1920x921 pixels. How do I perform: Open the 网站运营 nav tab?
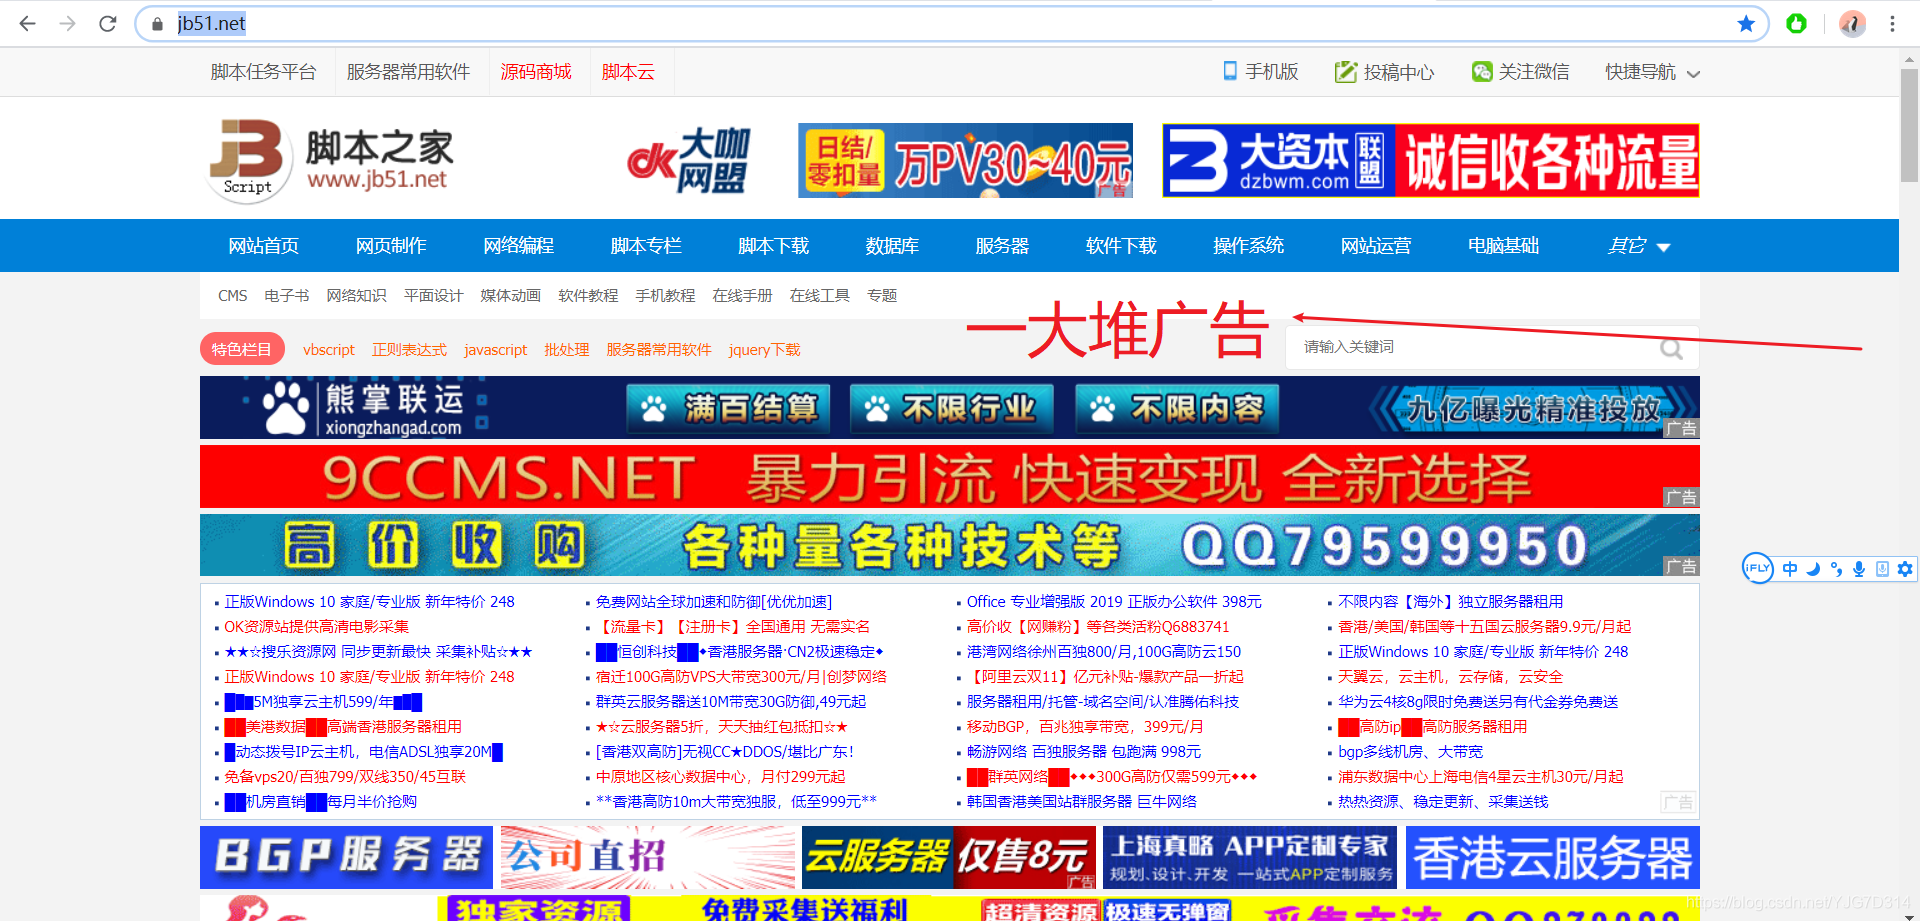pyautogui.click(x=1376, y=246)
